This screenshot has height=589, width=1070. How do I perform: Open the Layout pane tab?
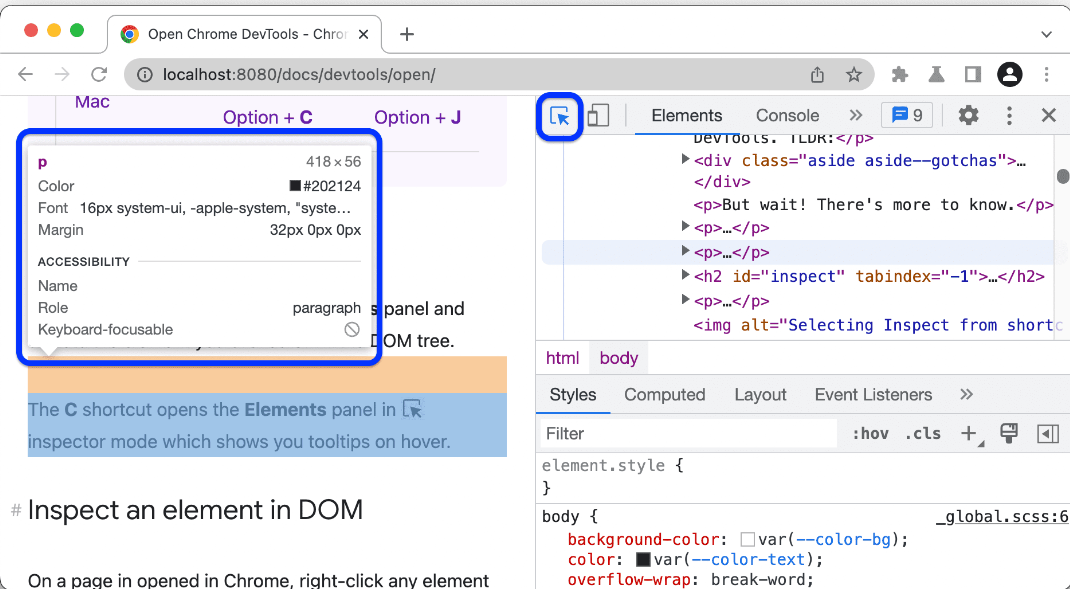pyautogui.click(x=760, y=394)
